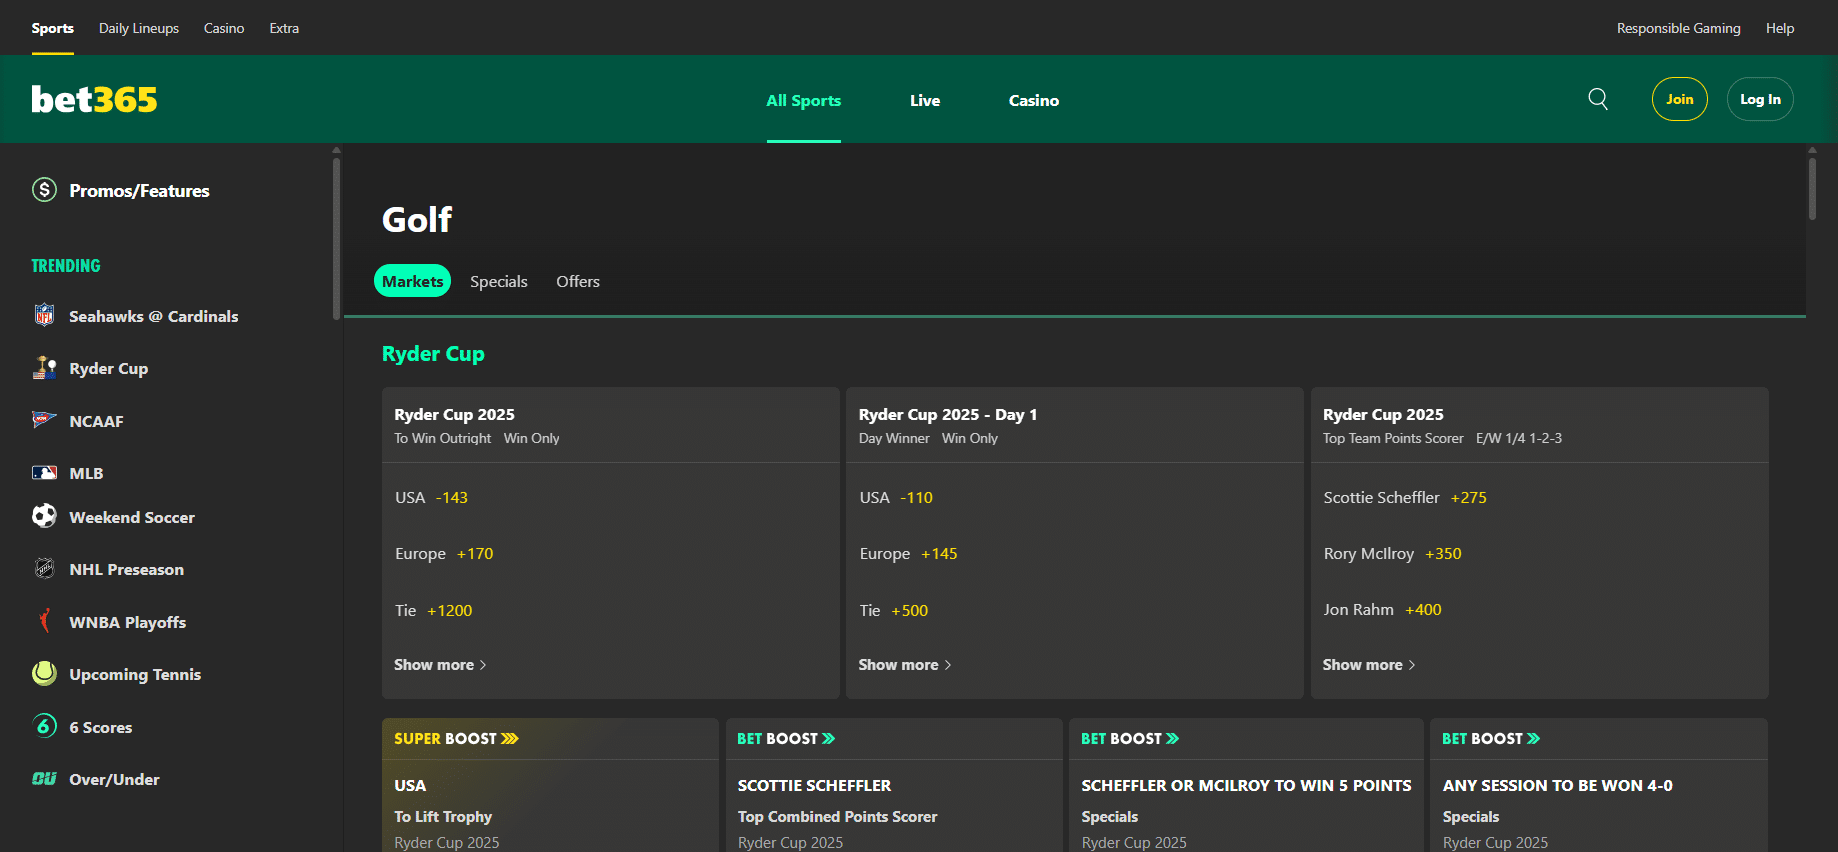Expand Show more under Day 1 Day Winner
1838x852 pixels.
(904, 665)
